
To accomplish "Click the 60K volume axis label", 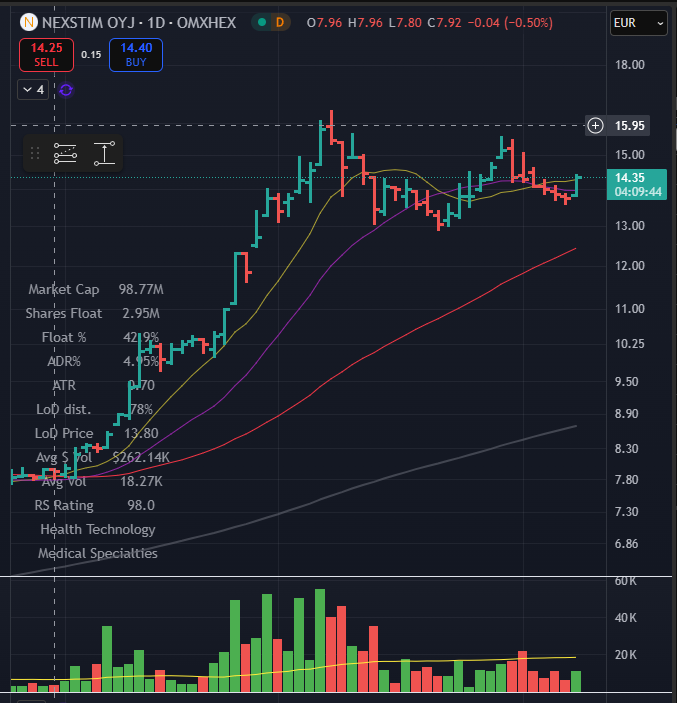I will [x=625, y=581].
